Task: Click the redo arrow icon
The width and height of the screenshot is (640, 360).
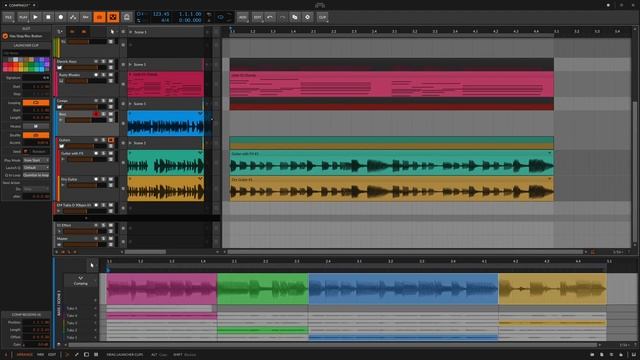Action: point(282,17)
